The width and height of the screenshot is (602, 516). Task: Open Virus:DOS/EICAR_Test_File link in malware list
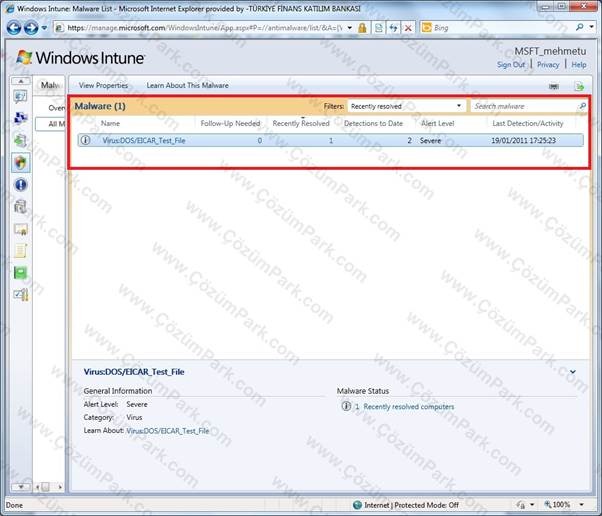click(144, 141)
